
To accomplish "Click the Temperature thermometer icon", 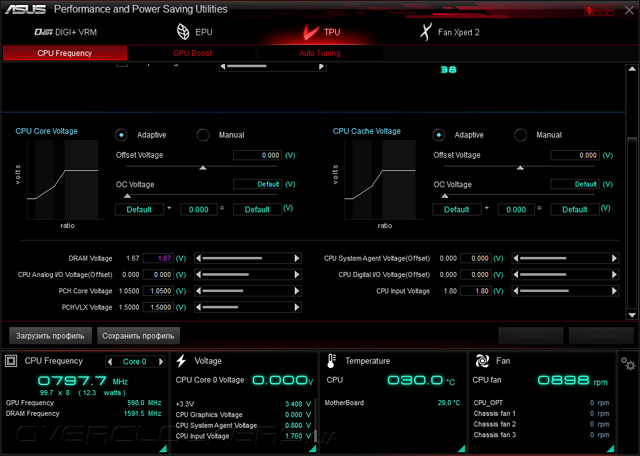I will pyautogui.click(x=331, y=361).
